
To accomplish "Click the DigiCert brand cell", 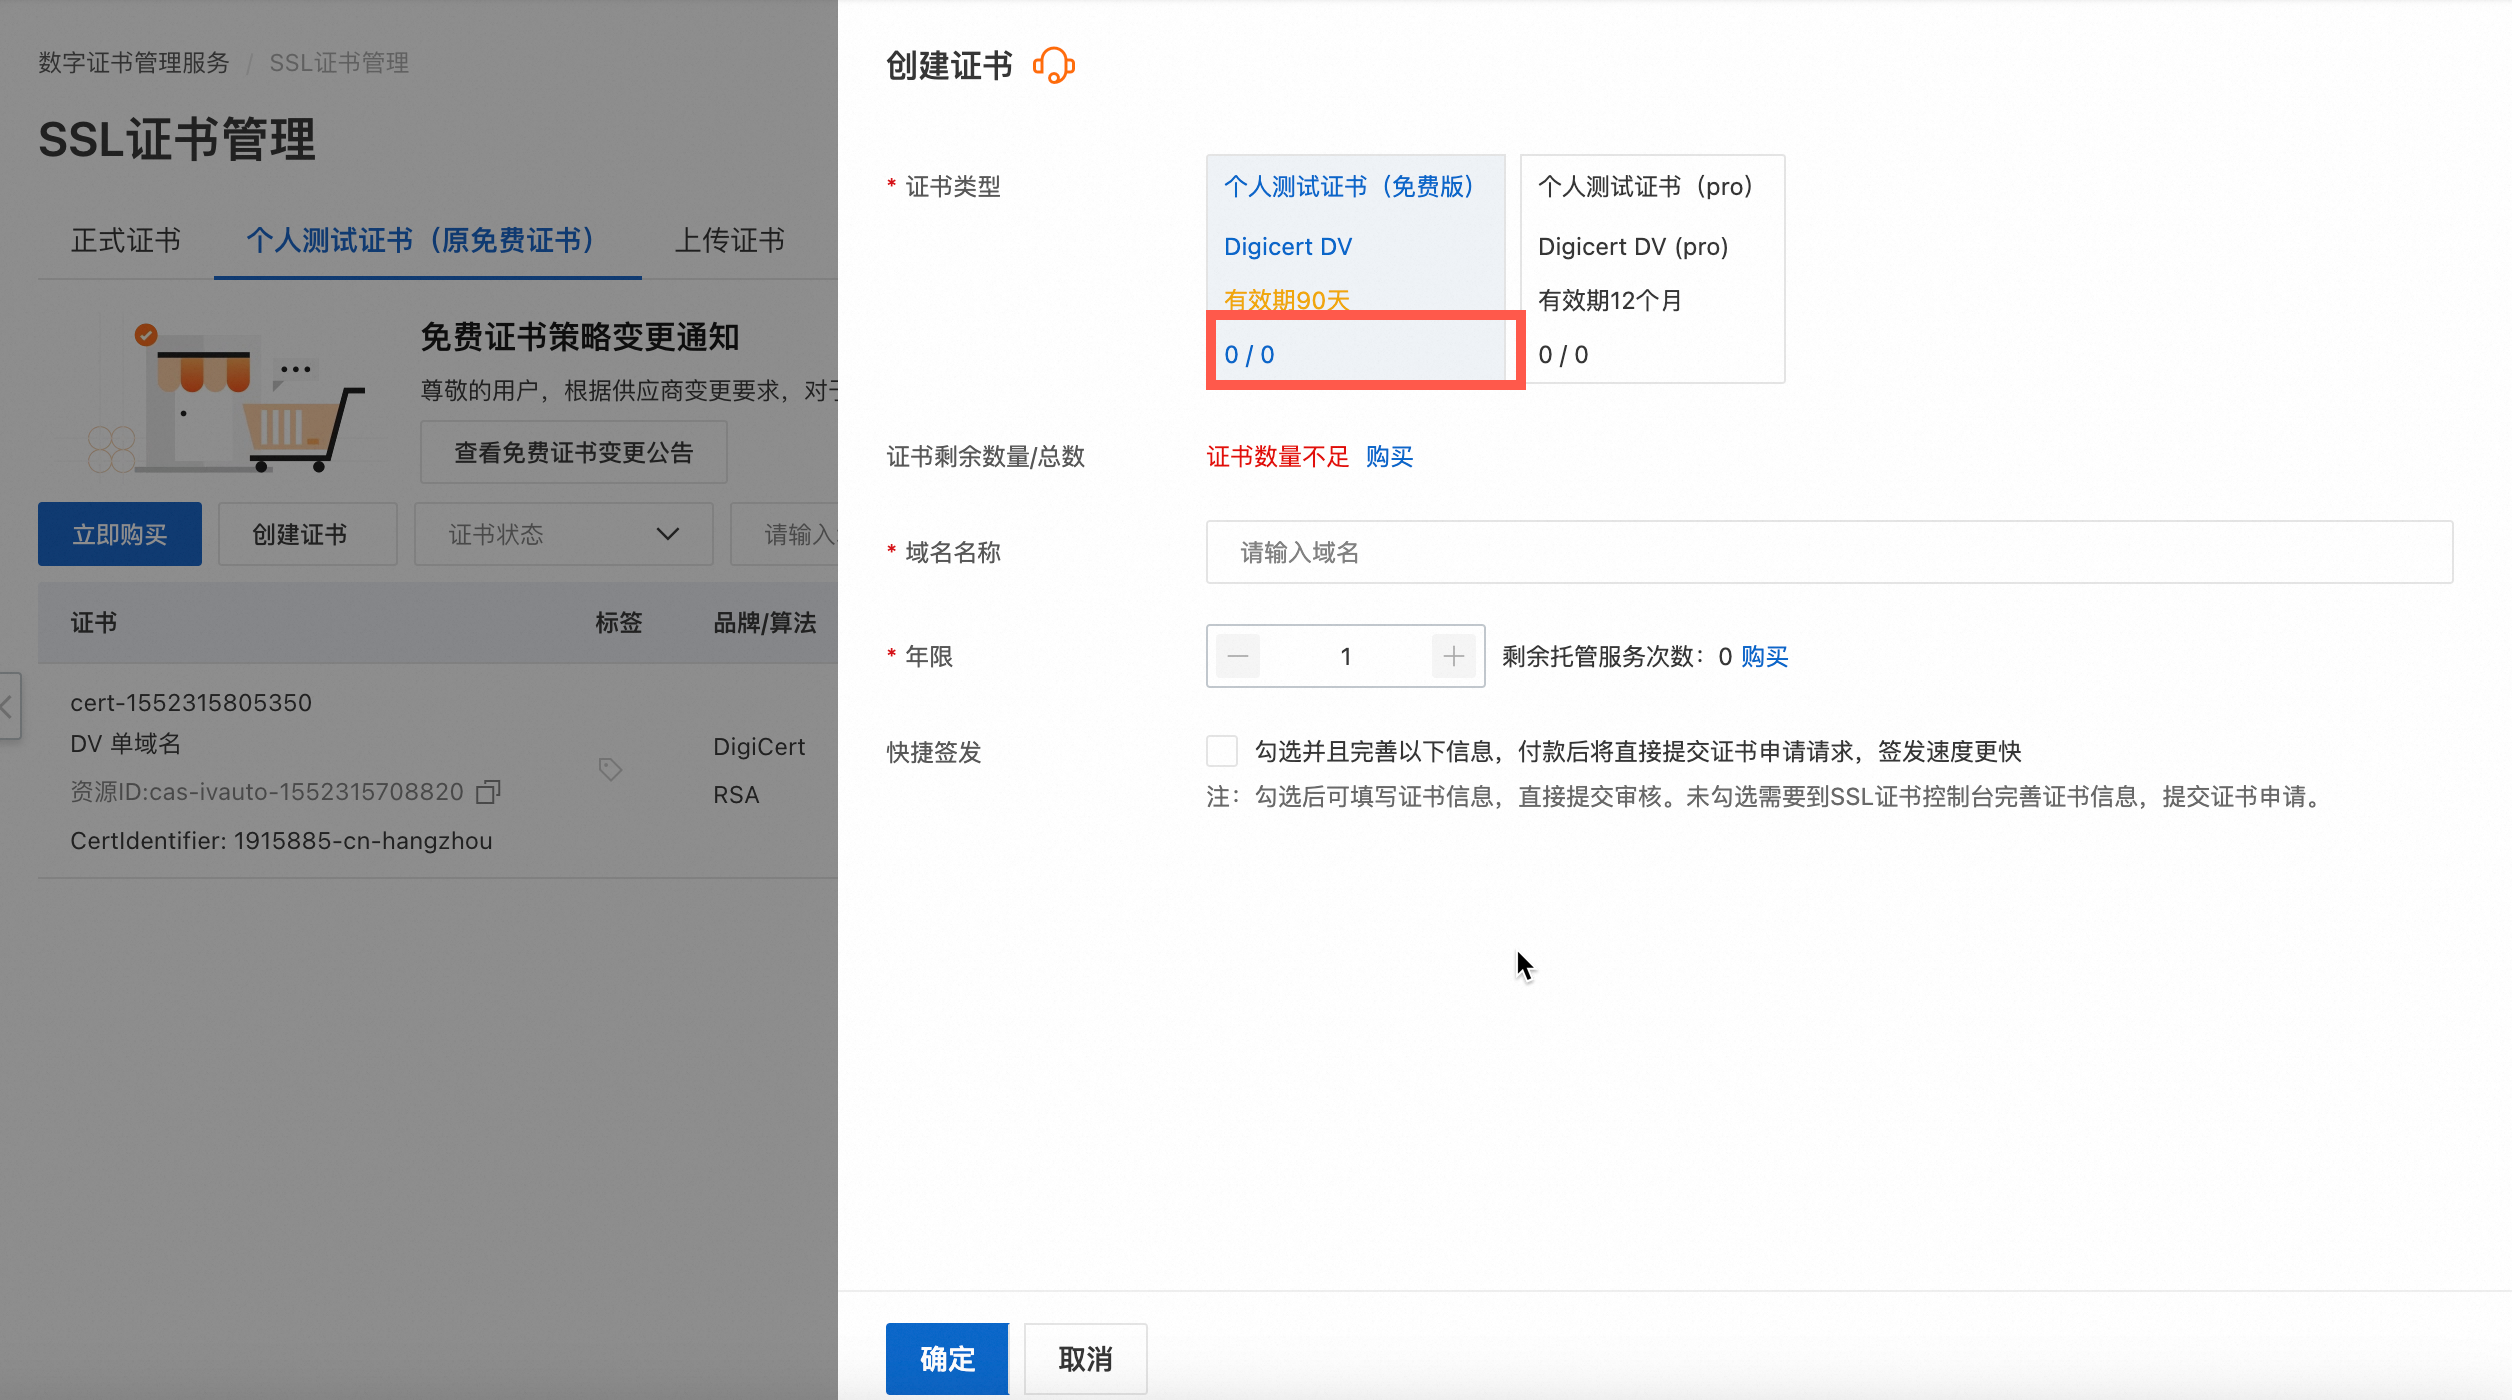I will tap(759, 747).
